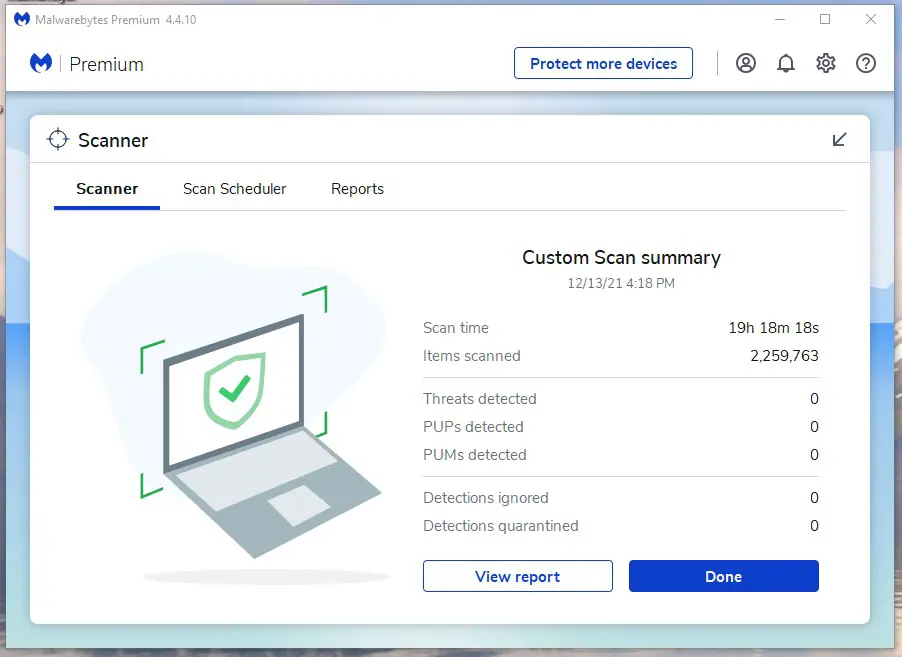Click the Done button
Image resolution: width=902 pixels, height=657 pixels.
click(724, 576)
